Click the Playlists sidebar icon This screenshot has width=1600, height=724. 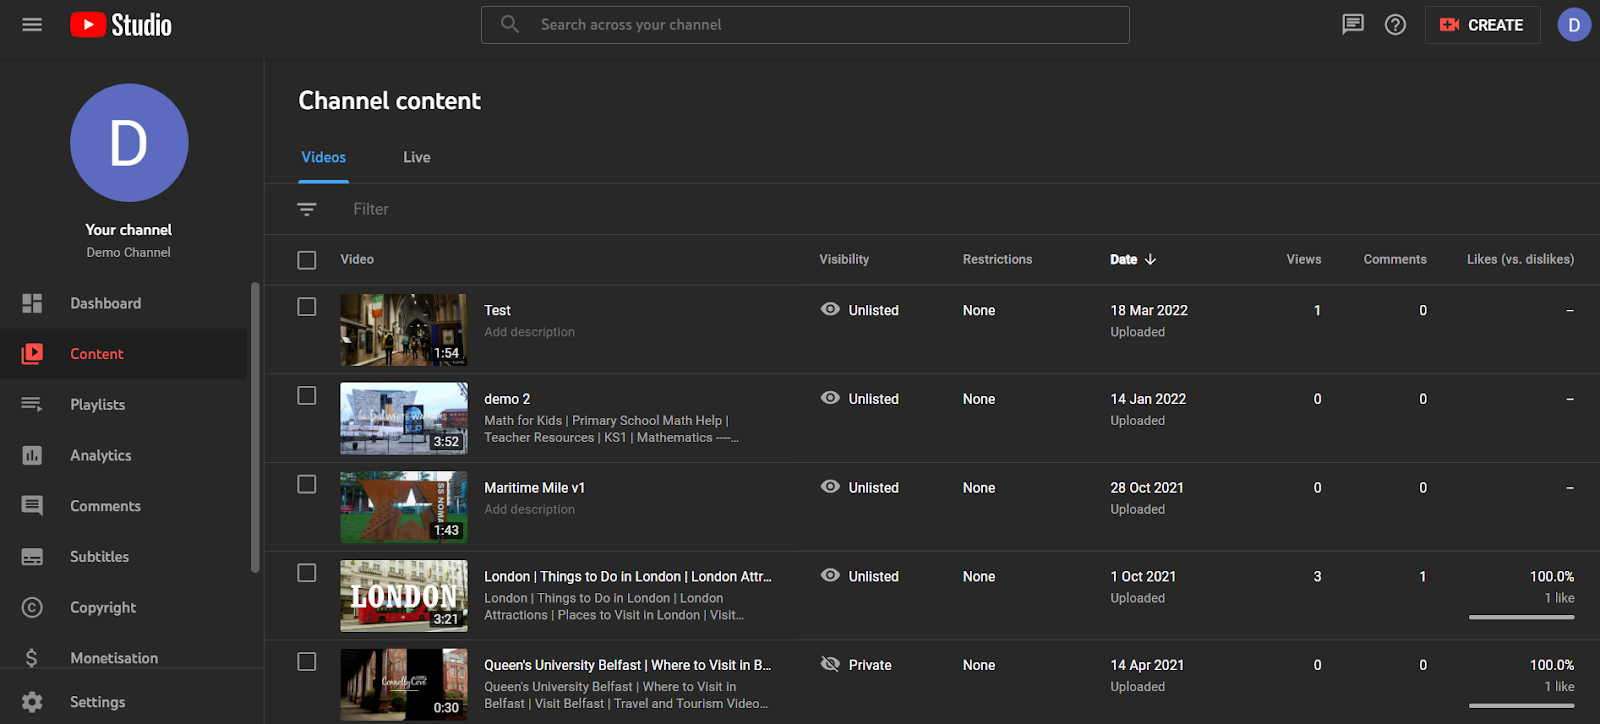tap(32, 404)
